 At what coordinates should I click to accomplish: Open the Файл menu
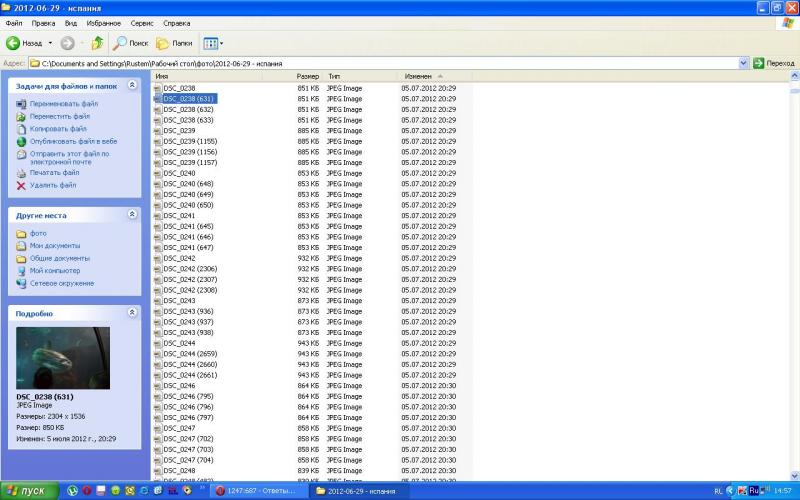pos(14,23)
